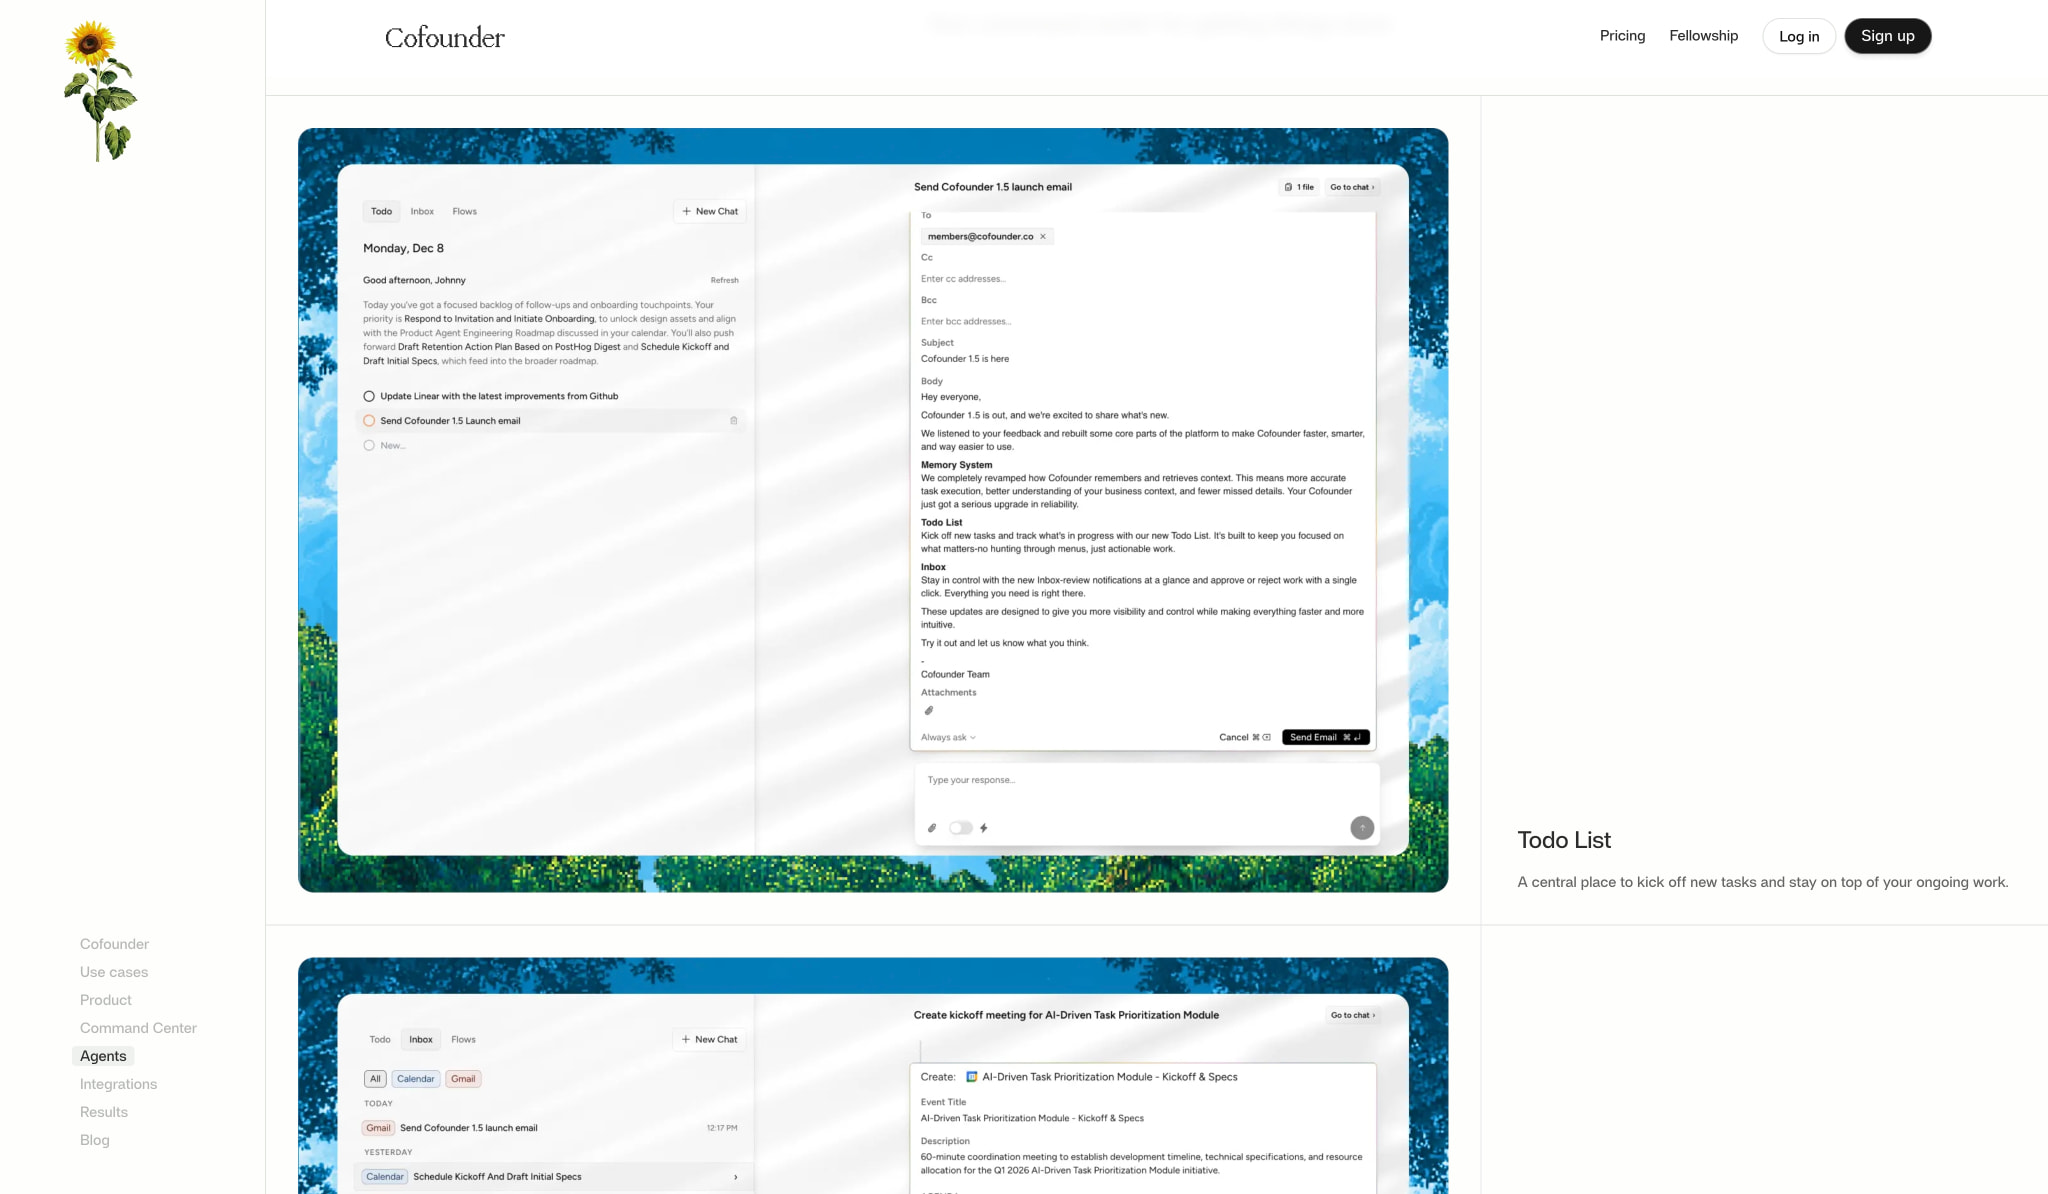Click the Gmail tag on today's inbox row
The width and height of the screenshot is (2048, 1194).
[x=378, y=1128]
